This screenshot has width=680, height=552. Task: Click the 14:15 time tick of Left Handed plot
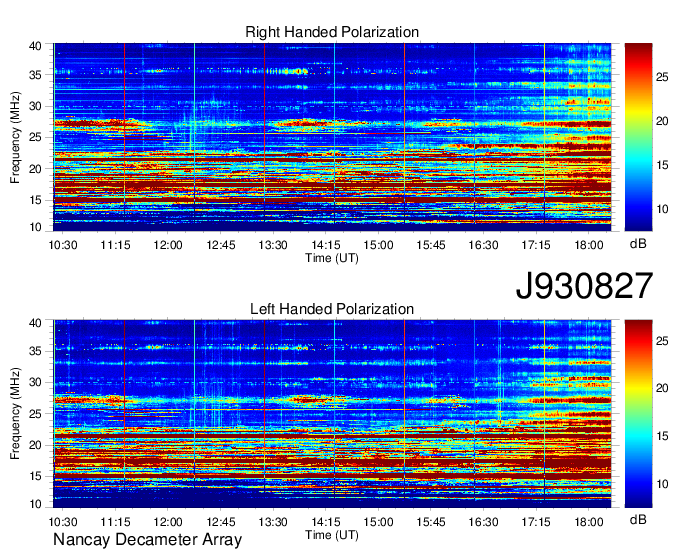[326, 522]
